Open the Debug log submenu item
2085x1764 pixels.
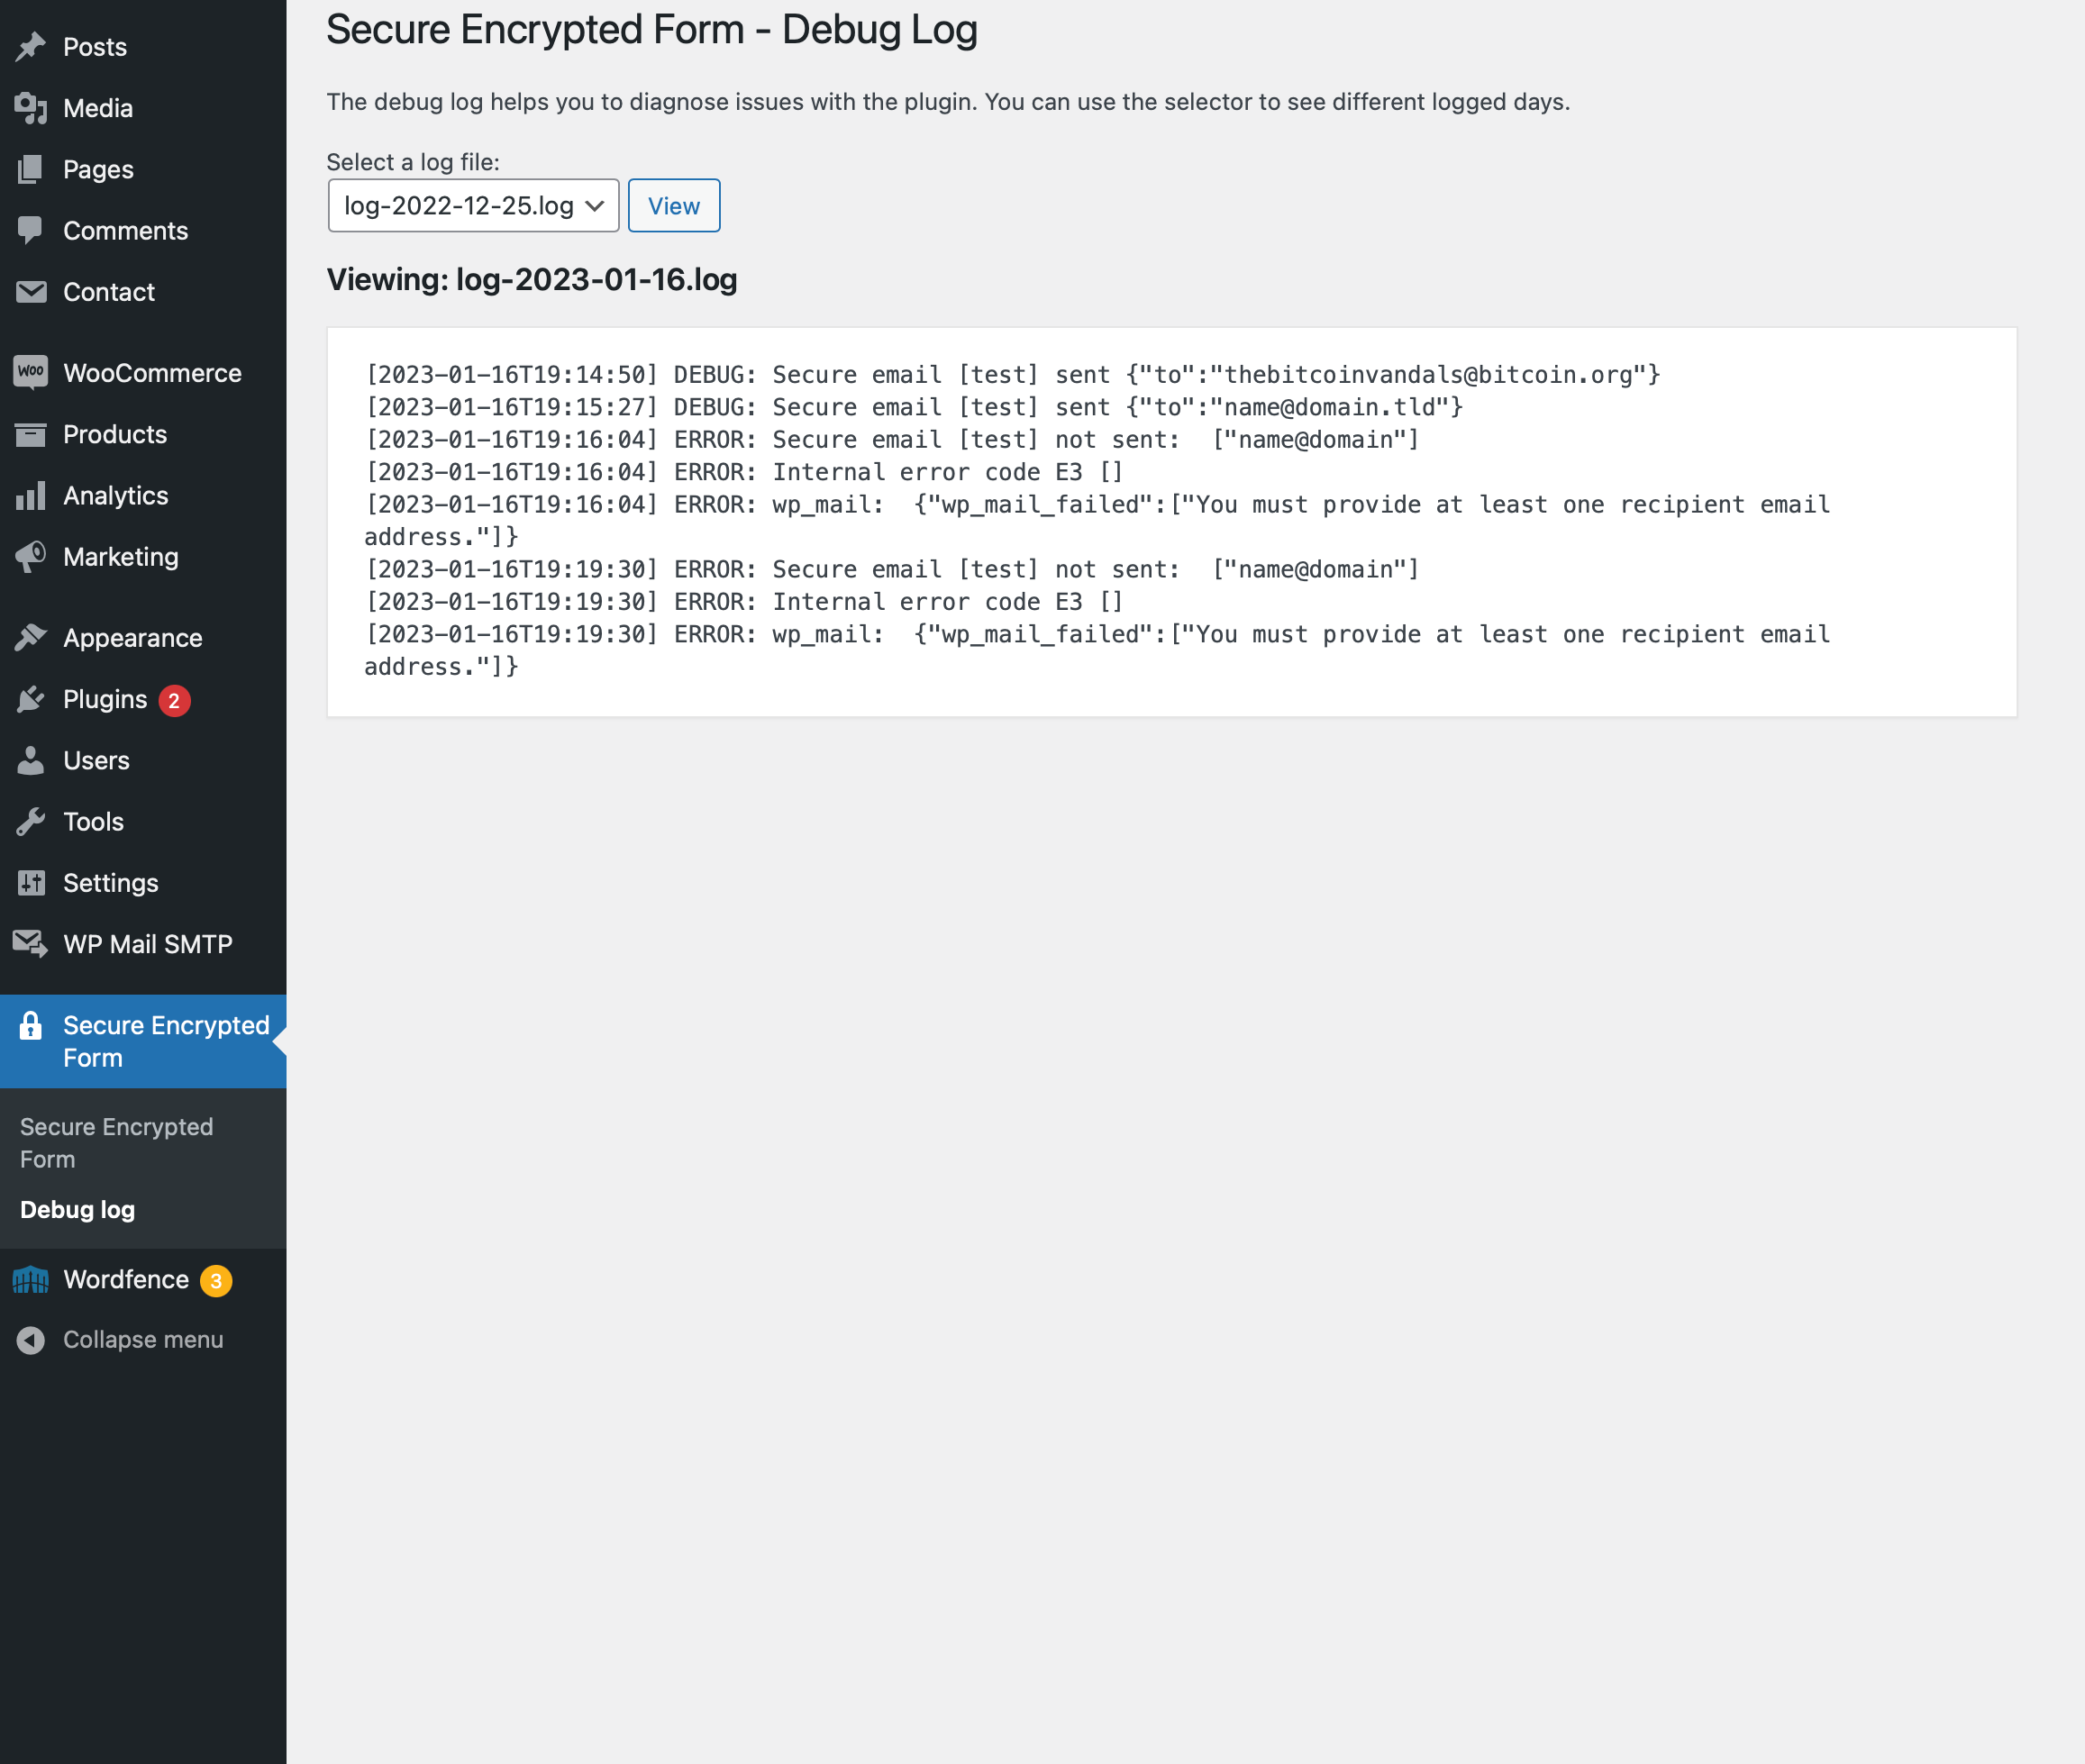[77, 1210]
